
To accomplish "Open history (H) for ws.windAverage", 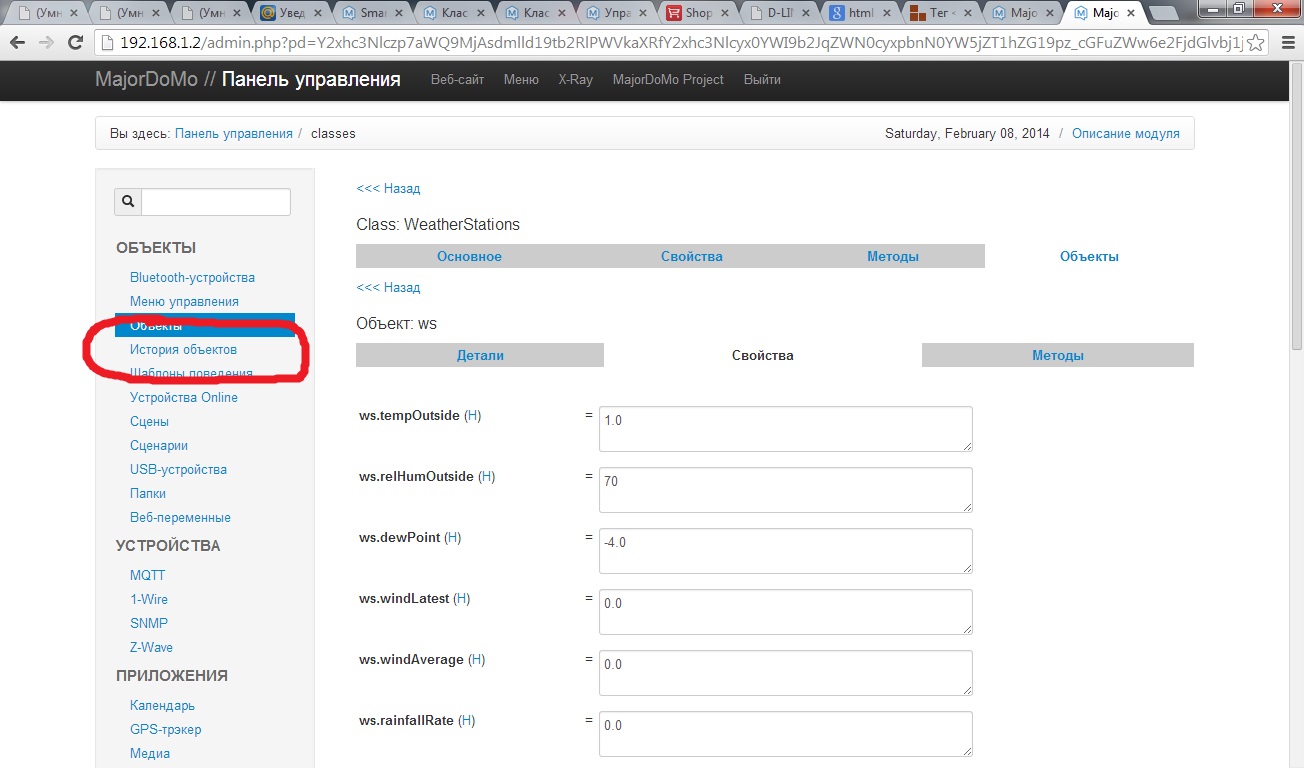I will coord(477,659).
